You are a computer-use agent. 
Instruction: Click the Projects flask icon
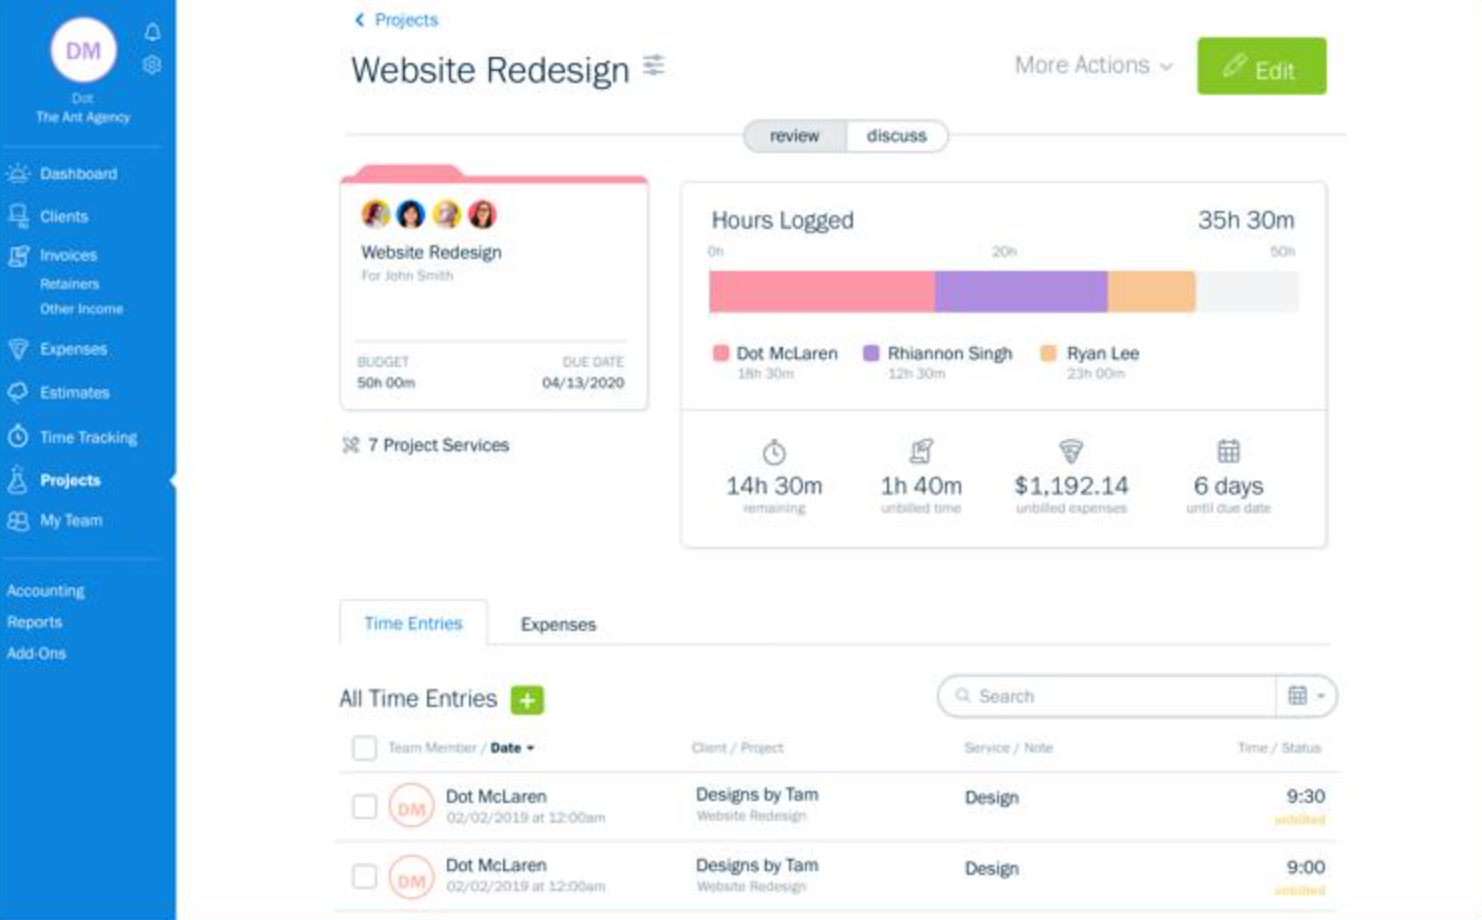[18, 480]
